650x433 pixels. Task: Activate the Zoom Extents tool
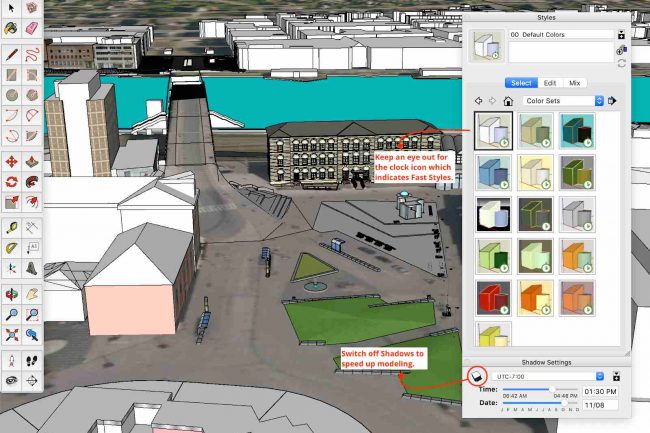point(11,335)
